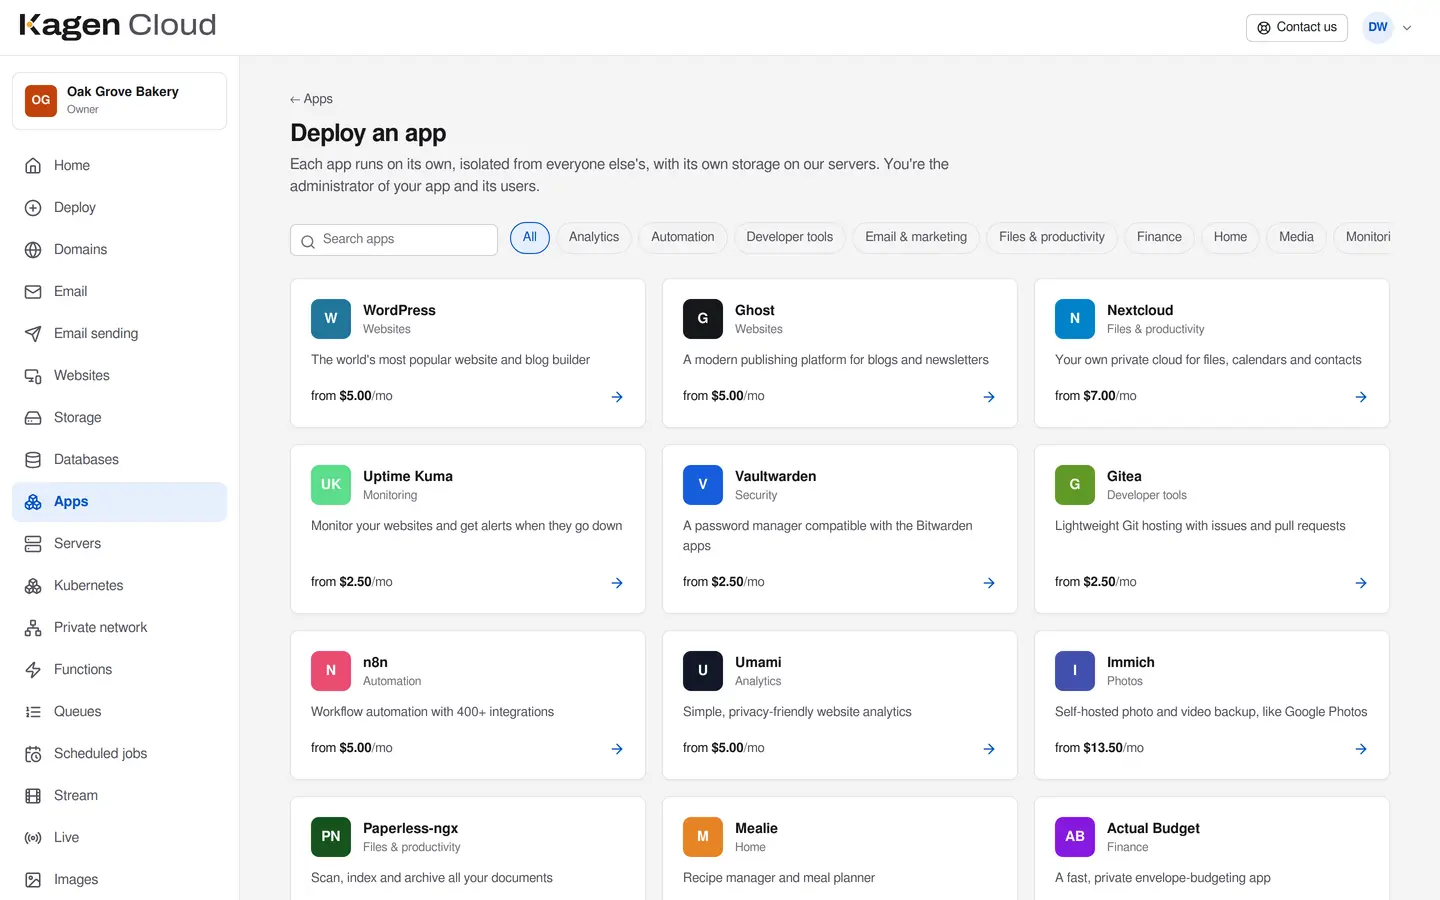Image resolution: width=1440 pixels, height=900 pixels.
Task: Open the Home sidebar icon
Action: click(x=33, y=166)
